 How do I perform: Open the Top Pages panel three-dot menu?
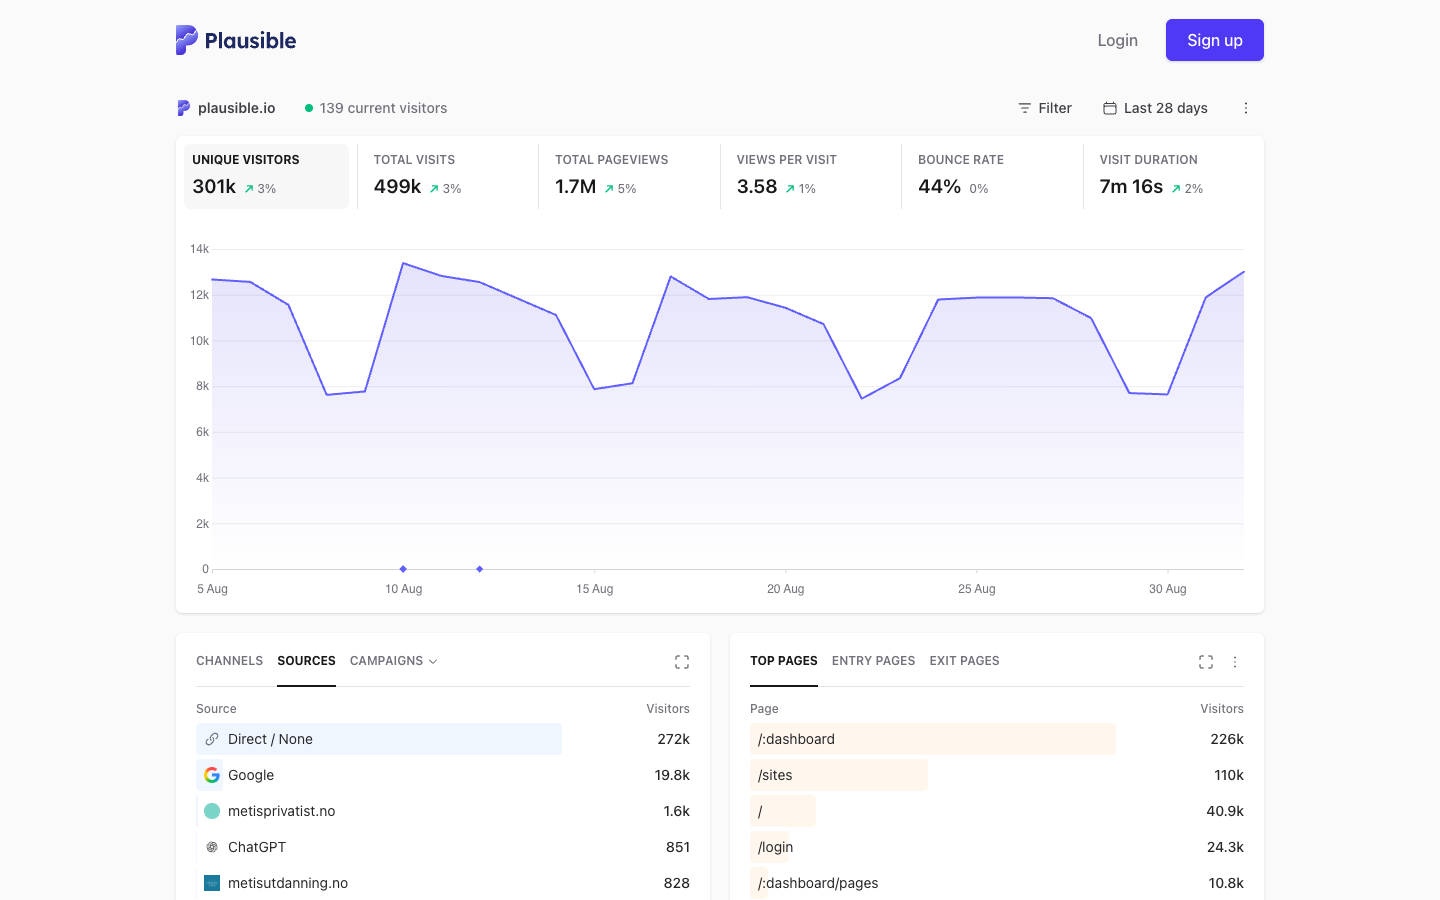(x=1235, y=662)
